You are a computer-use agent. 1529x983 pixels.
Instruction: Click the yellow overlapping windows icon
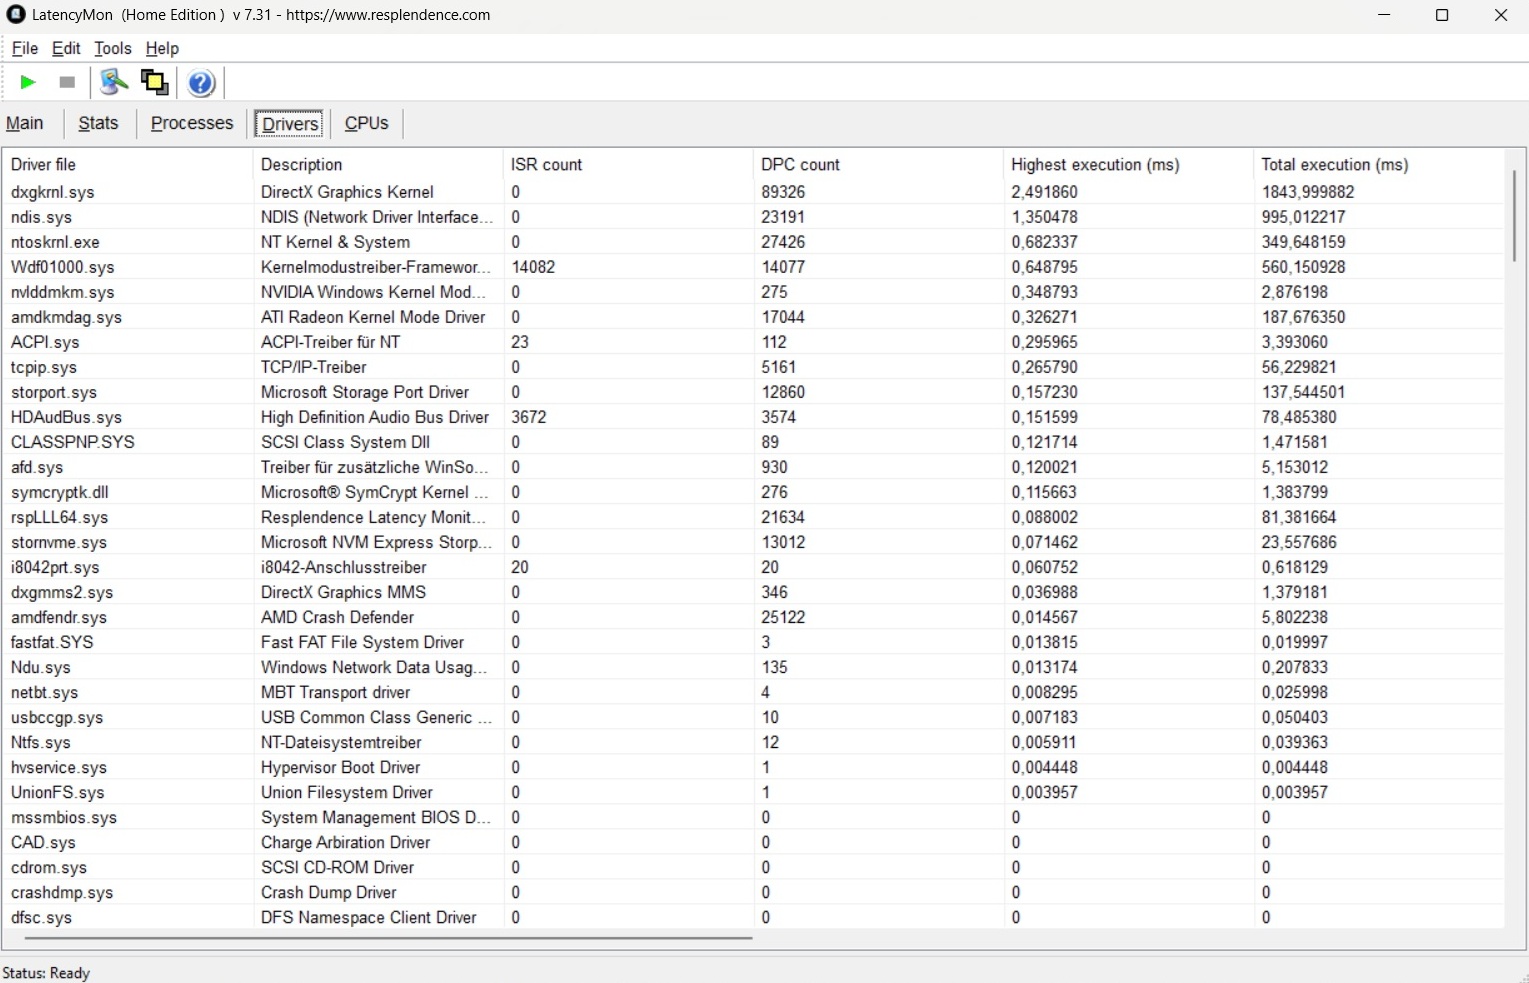(x=154, y=82)
